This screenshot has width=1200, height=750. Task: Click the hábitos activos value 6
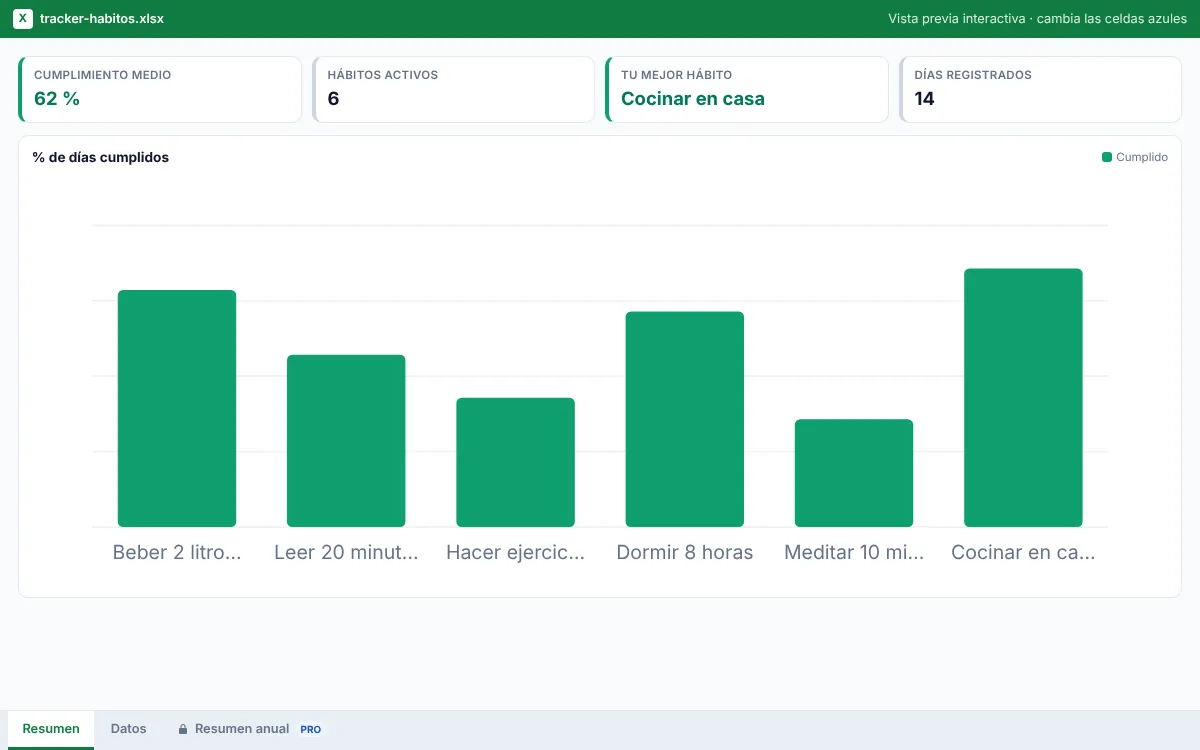(x=333, y=99)
